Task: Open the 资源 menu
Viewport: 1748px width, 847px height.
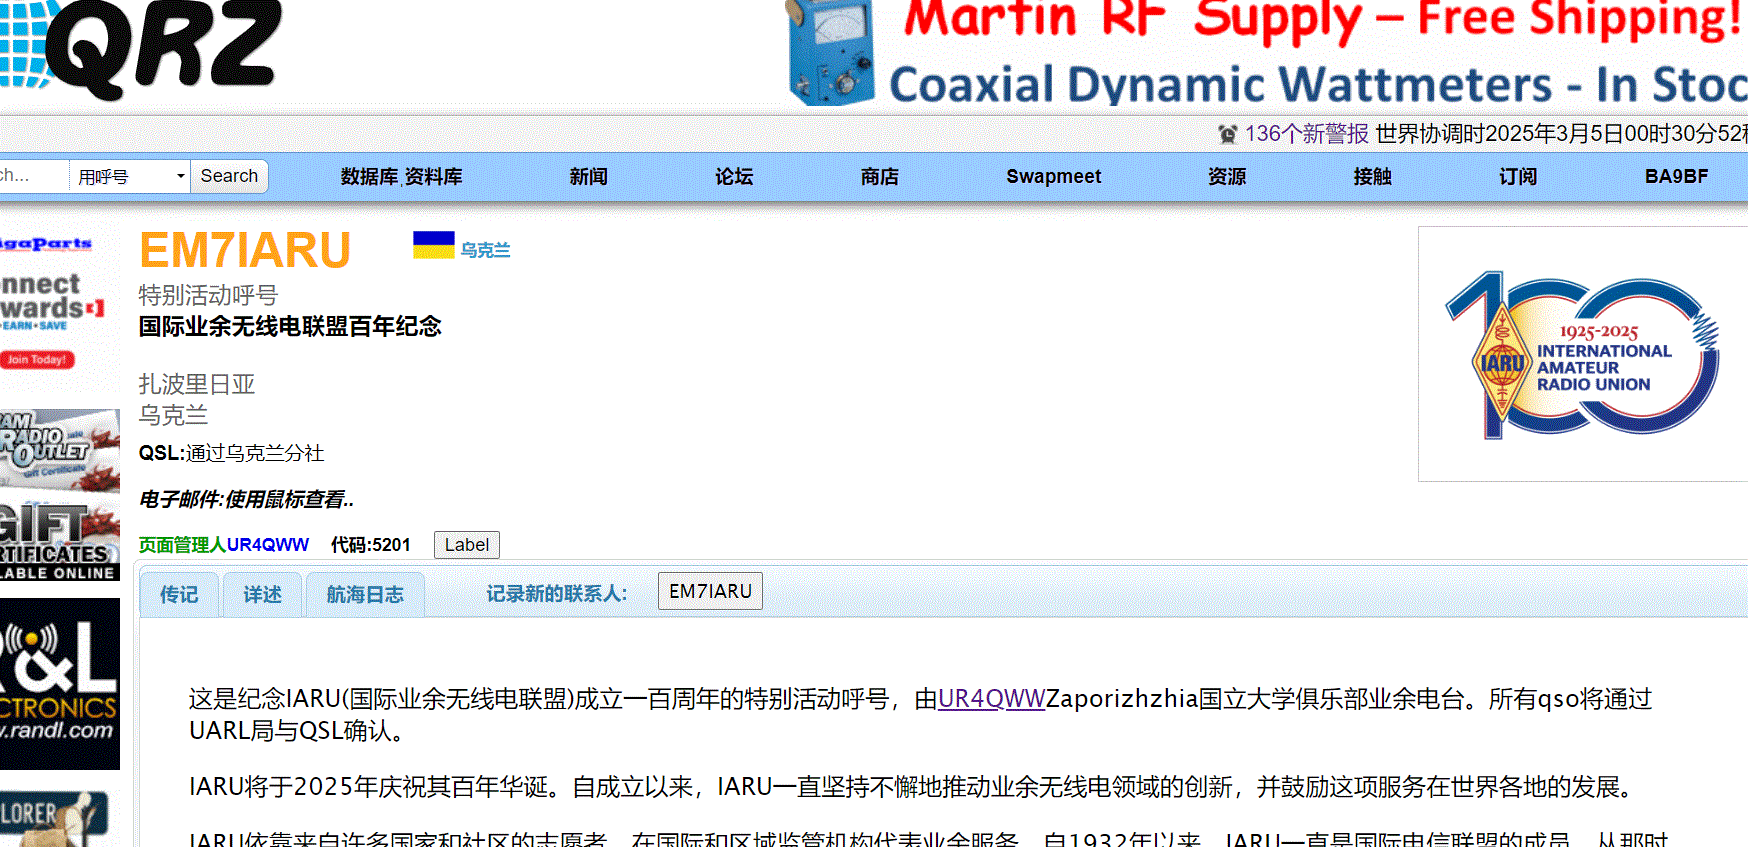Action: point(1227,177)
